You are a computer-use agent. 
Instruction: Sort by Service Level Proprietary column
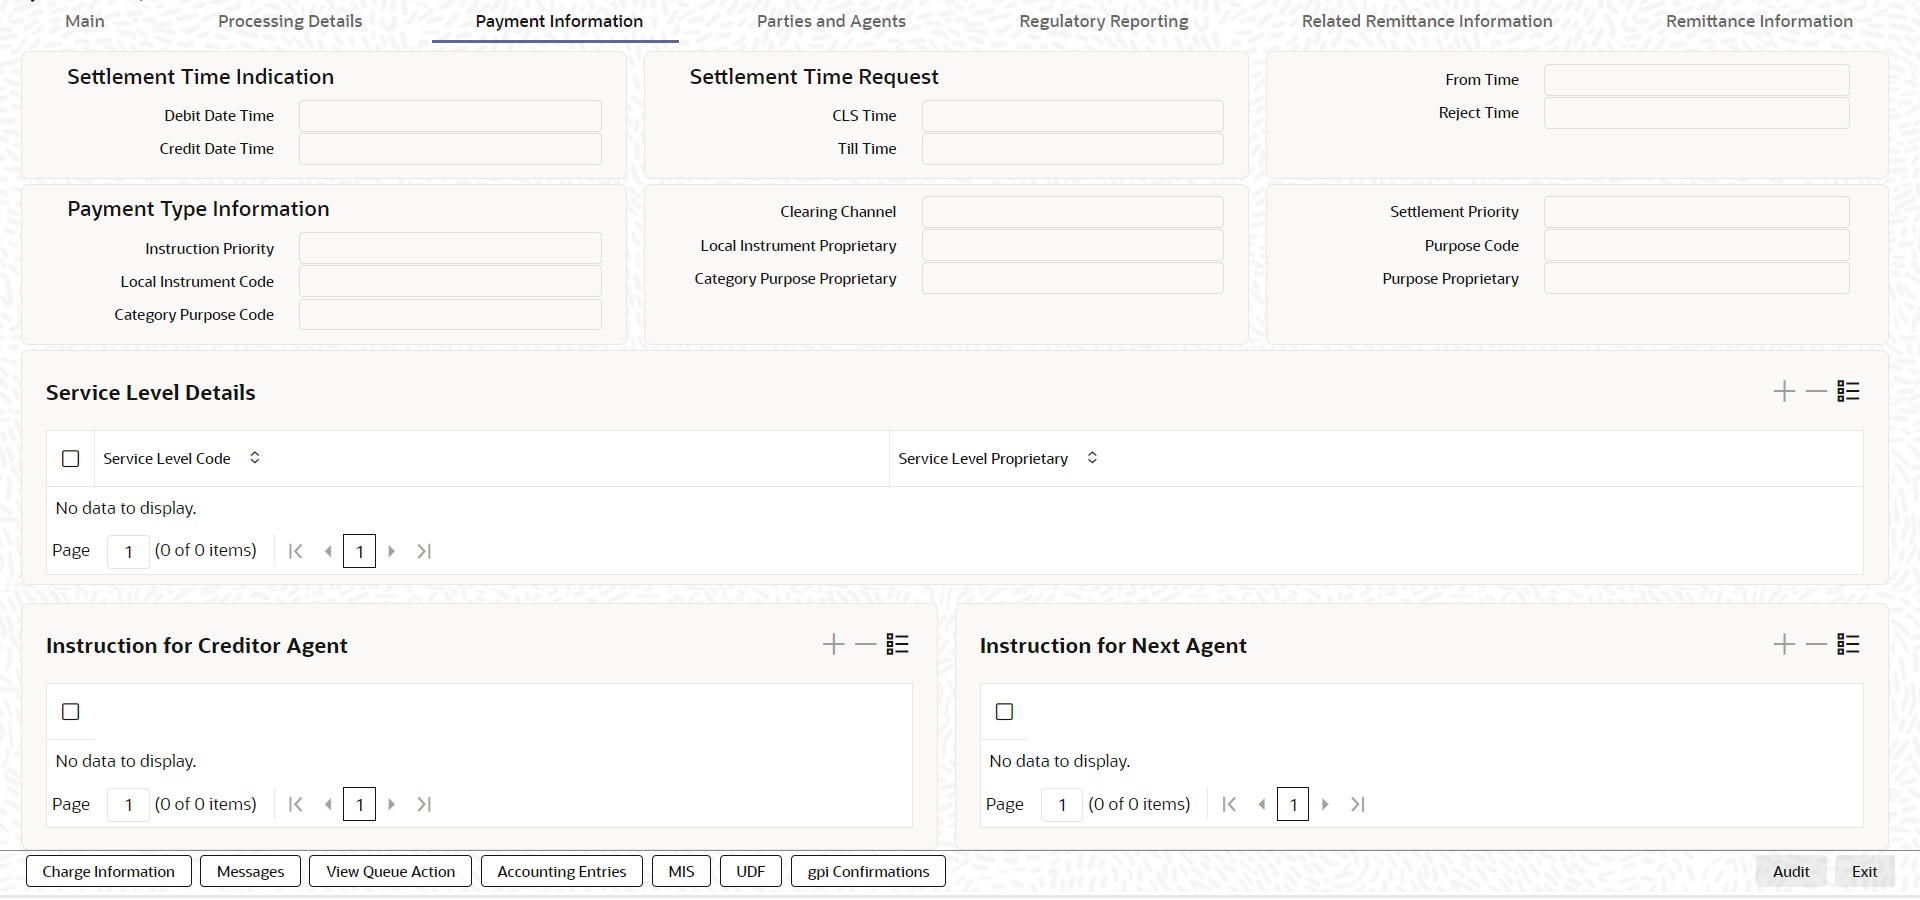(x=1092, y=457)
